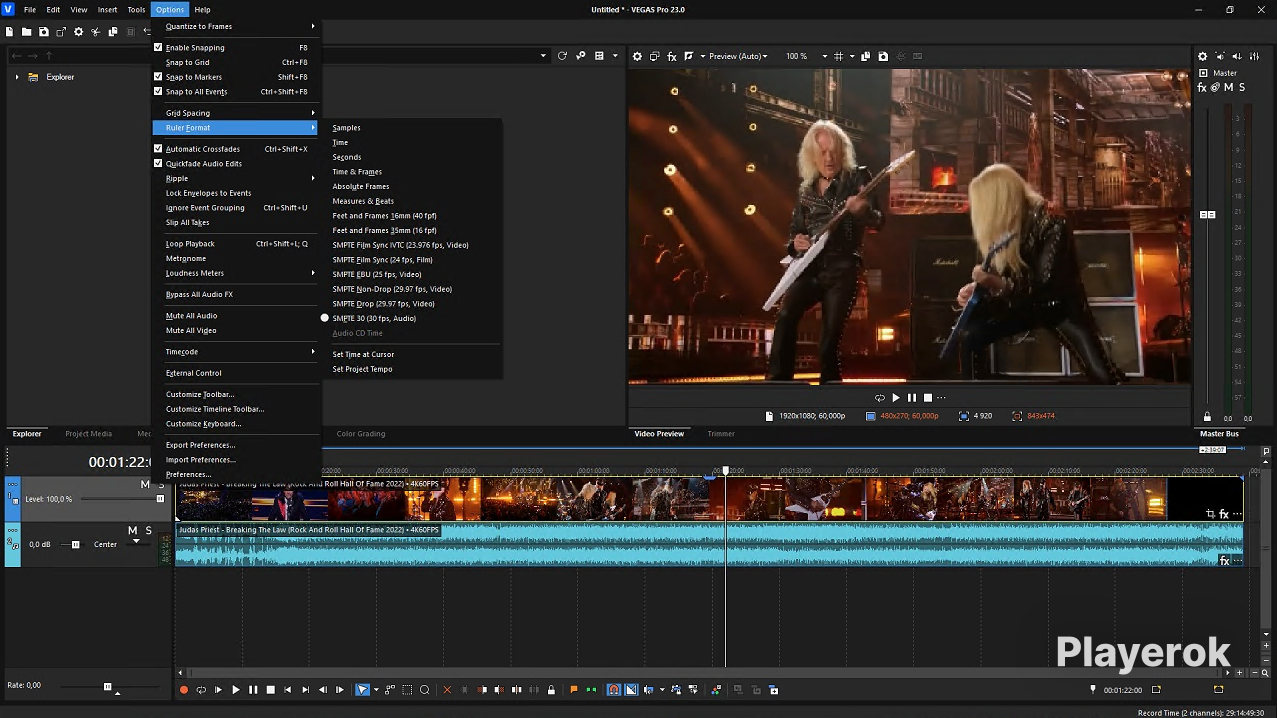This screenshot has width=1277, height=718.
Task: Solo audio track 2
Action: point(149,530)
